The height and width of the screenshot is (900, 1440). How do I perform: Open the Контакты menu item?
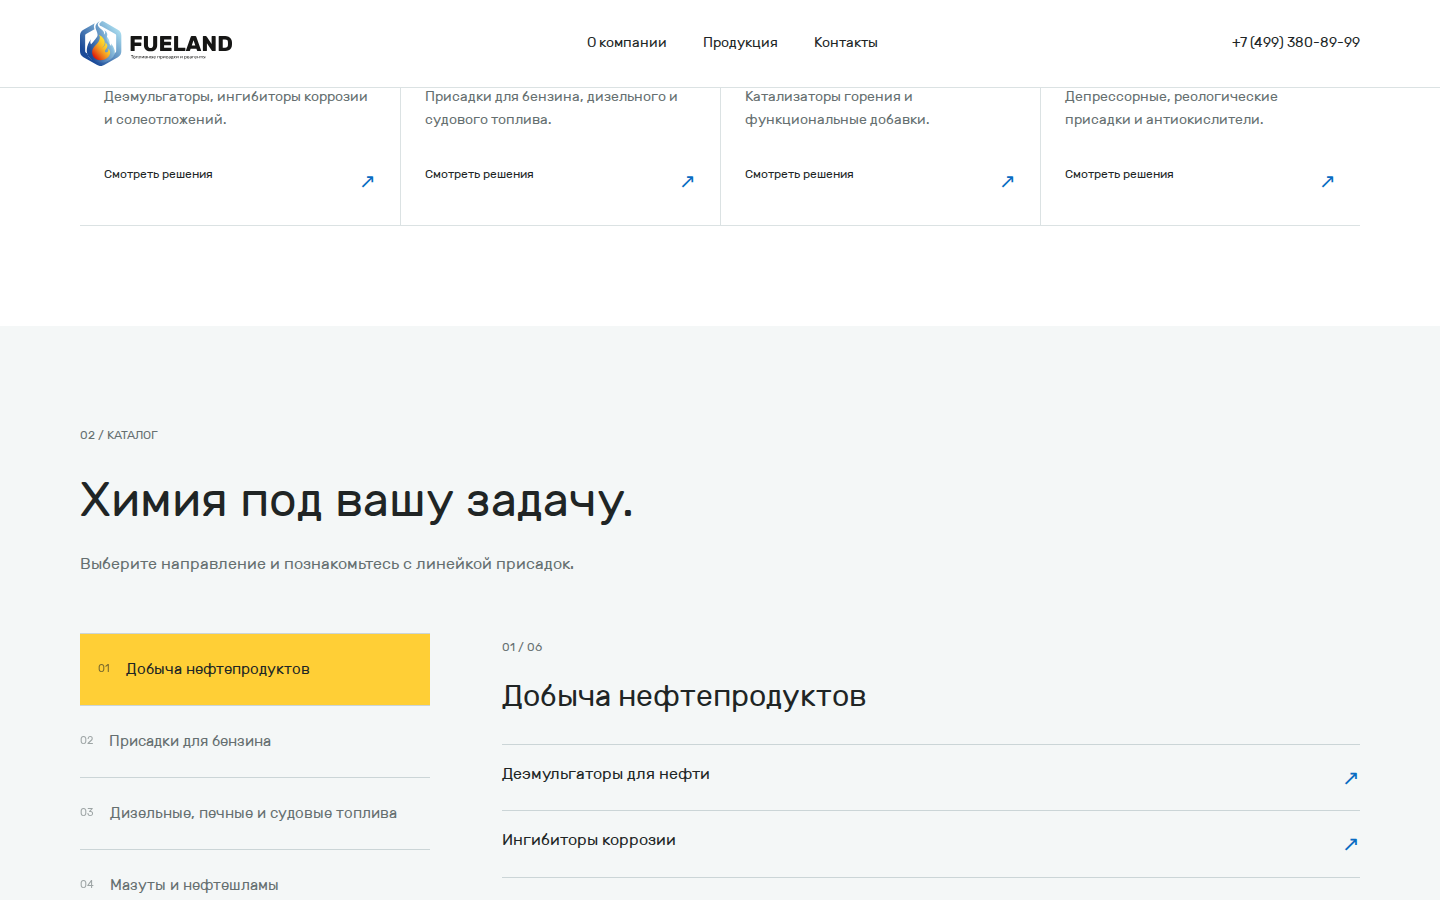coord(846,42)
